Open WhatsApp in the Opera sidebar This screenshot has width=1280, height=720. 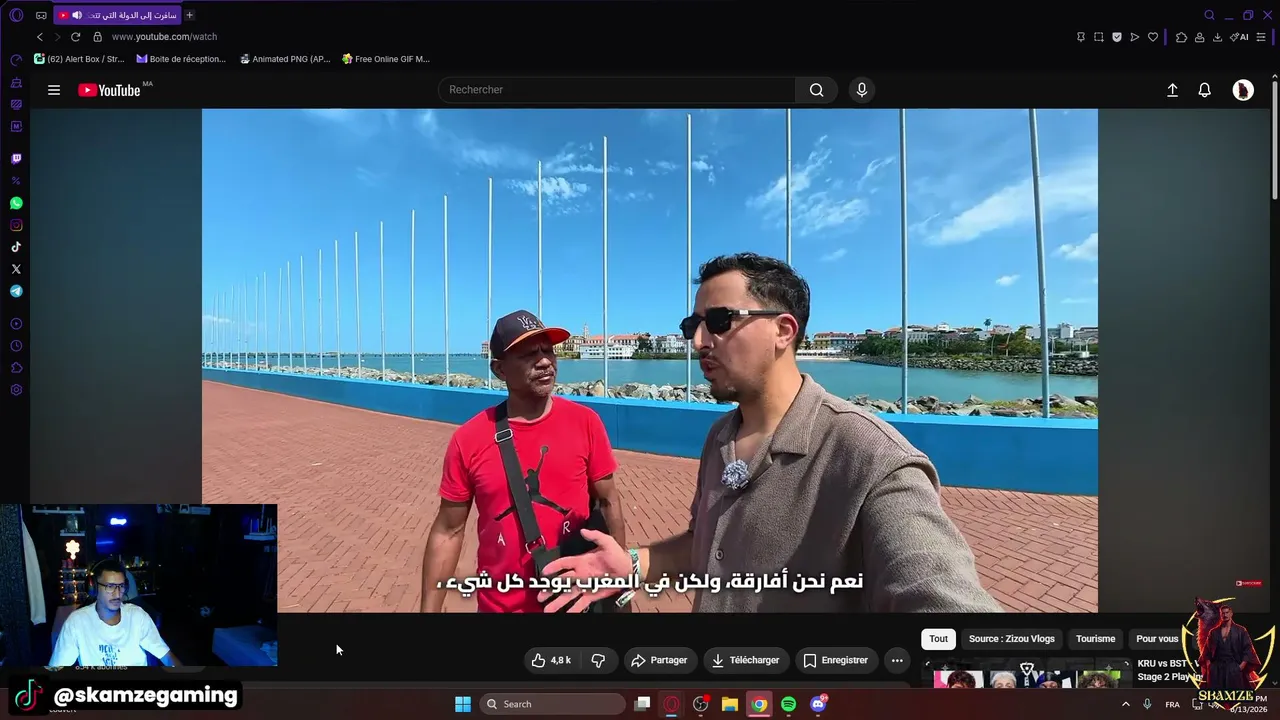16,203
